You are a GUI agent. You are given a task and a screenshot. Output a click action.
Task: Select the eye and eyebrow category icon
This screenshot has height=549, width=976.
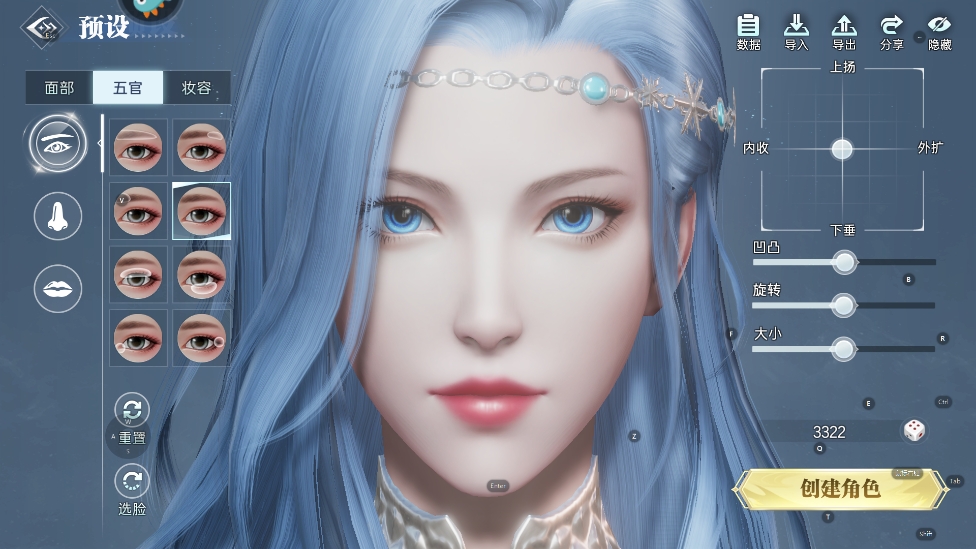pyautogui.click(x=57, y=141)
